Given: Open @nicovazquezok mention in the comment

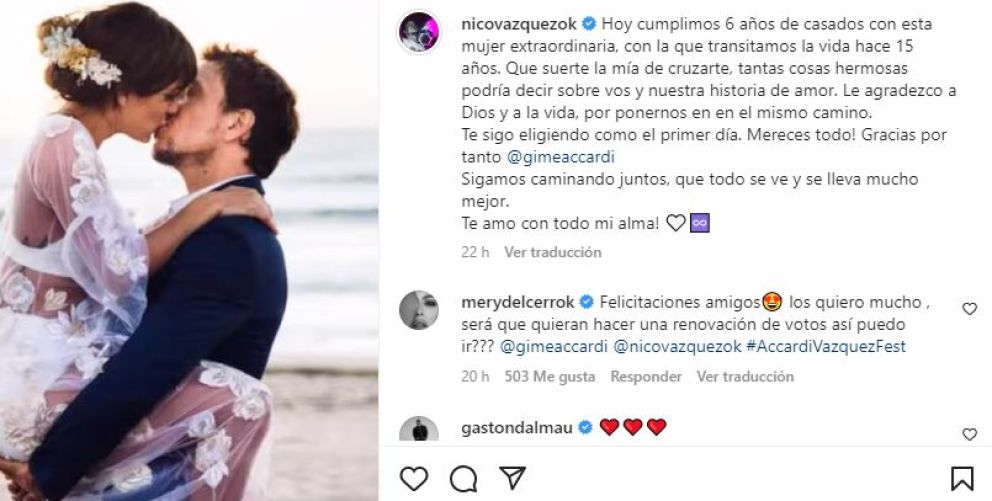Looking at the screenshot, I should pos(676,347).
